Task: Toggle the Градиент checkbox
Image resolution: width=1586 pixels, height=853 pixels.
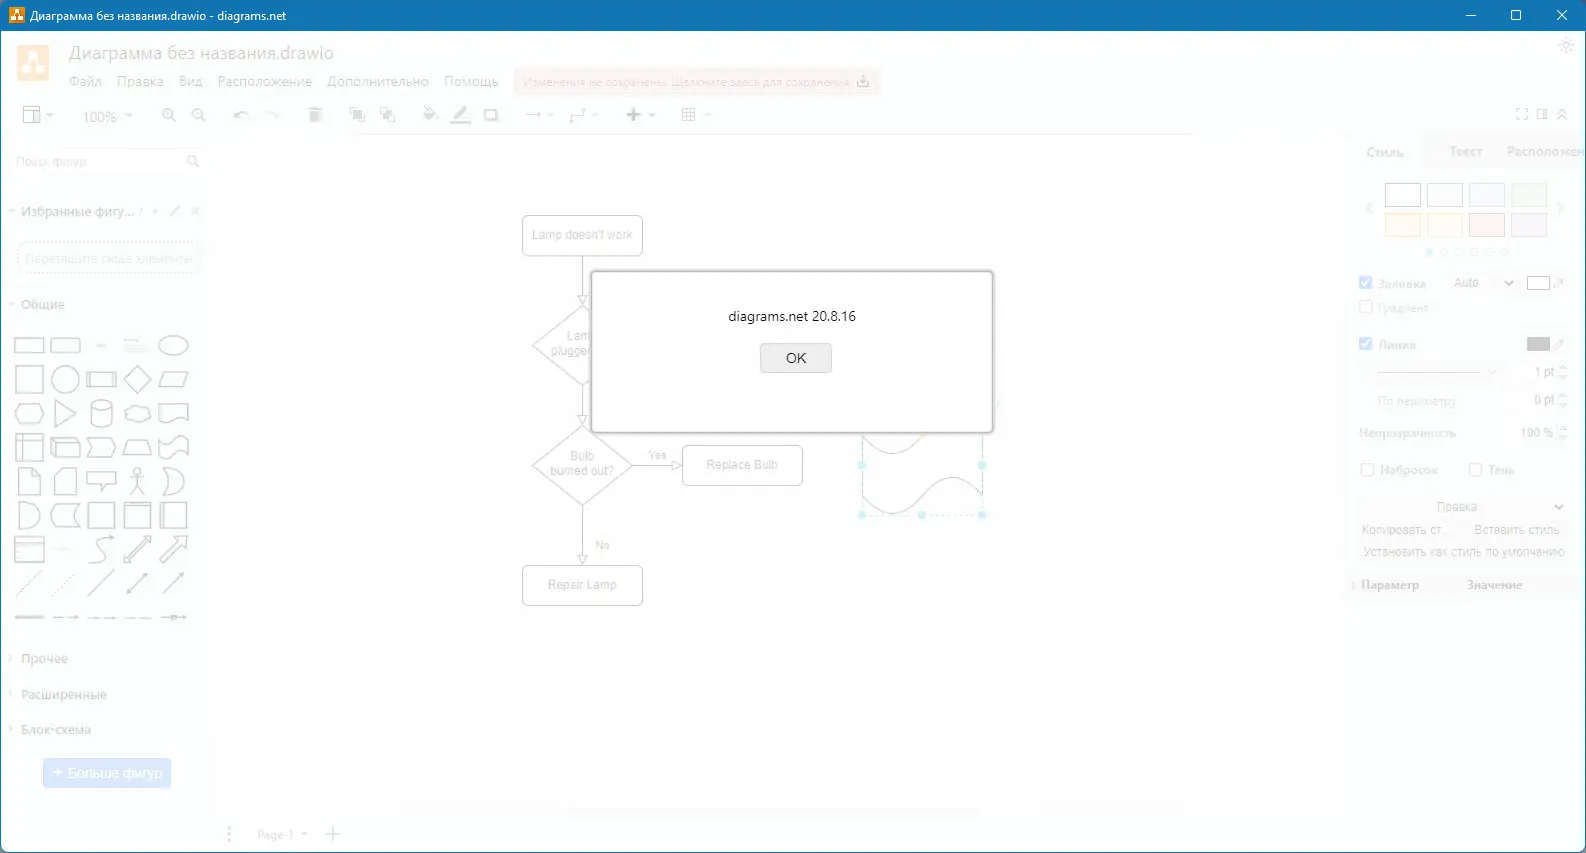Action: click(x=1366, y=307)
